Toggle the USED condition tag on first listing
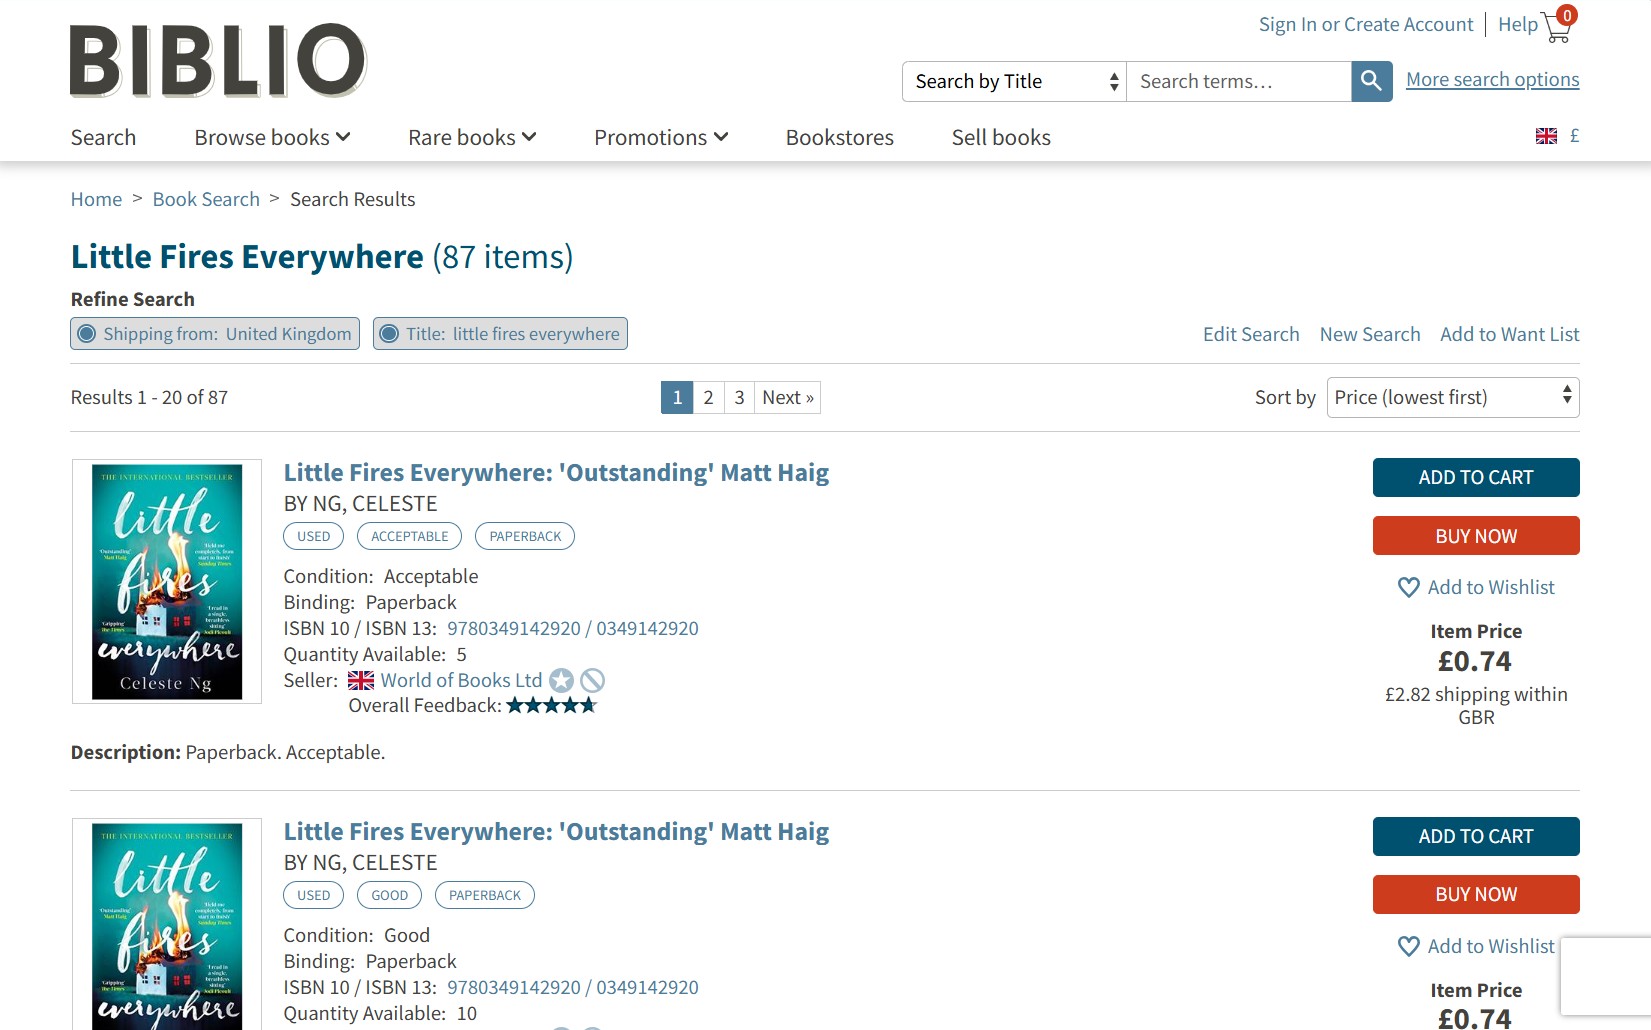Image resolution: width=1651 pixels, height=1030 pixels. [313, 536]
